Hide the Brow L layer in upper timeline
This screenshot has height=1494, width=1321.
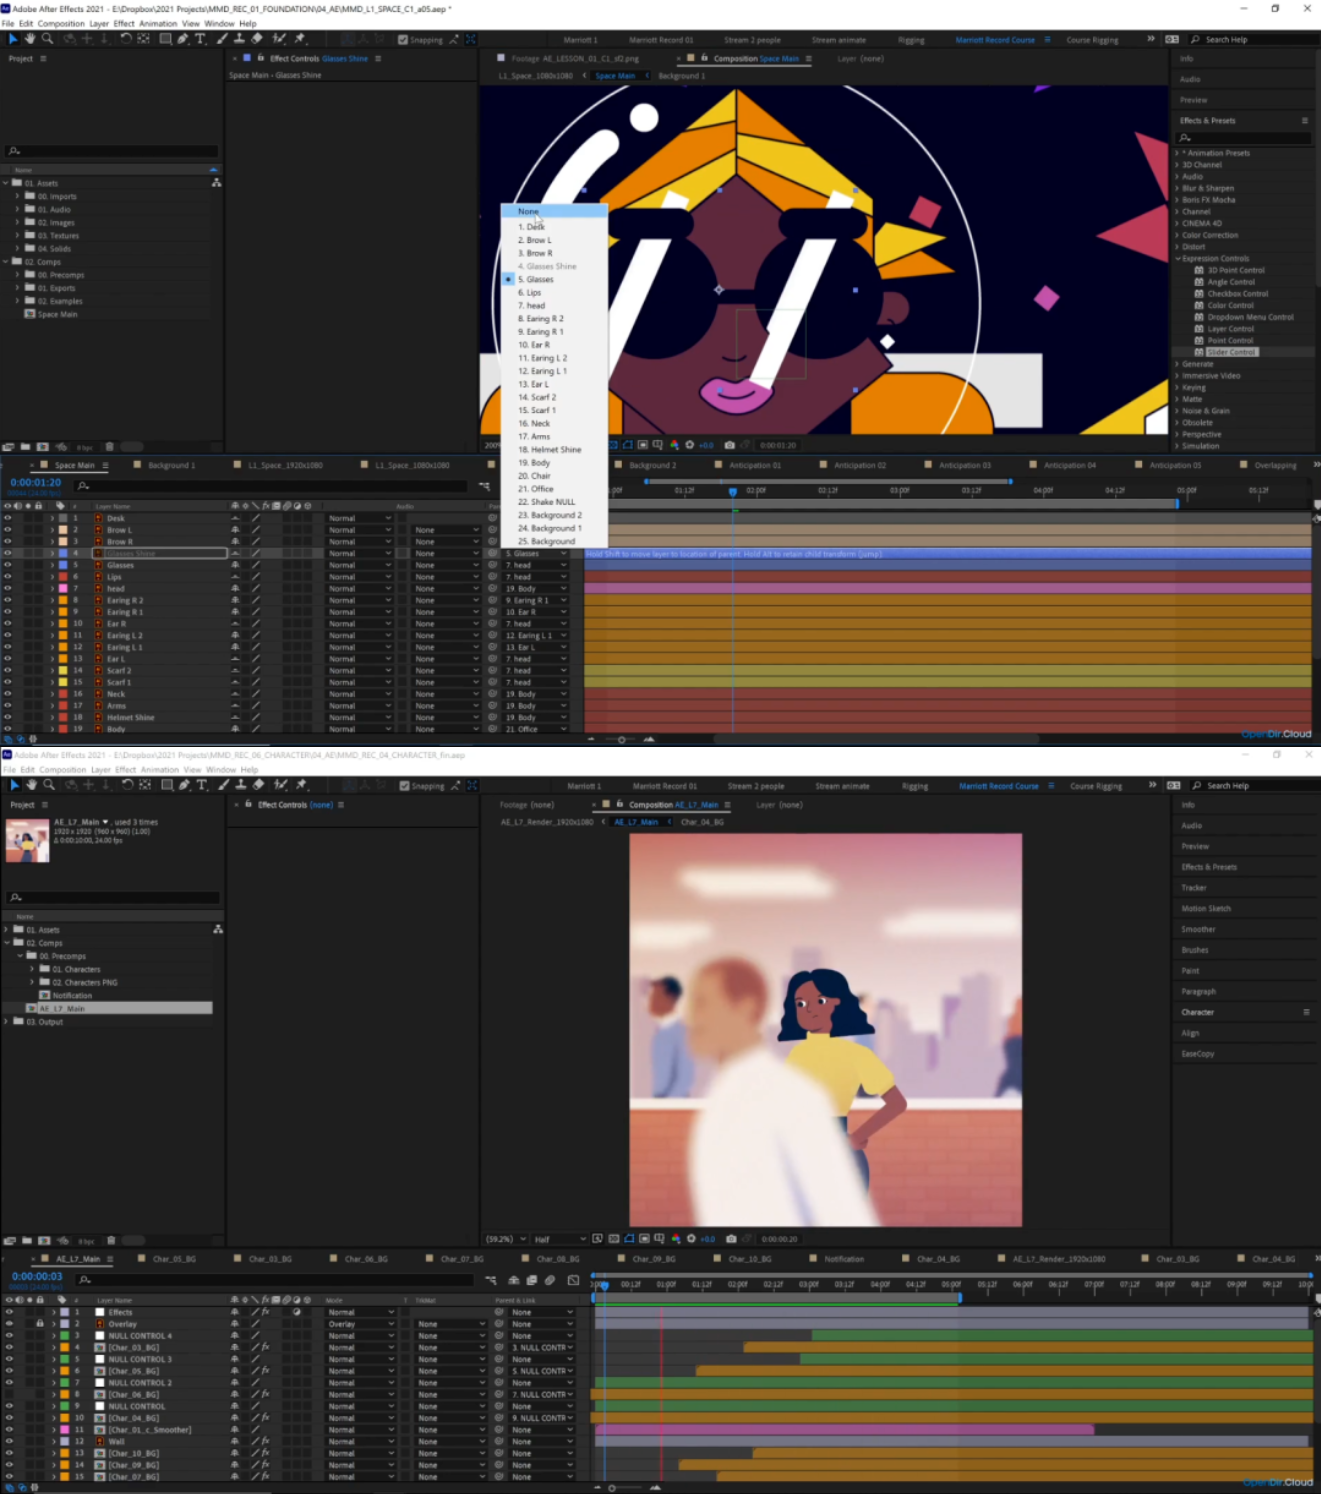click(x=7, y=530)
